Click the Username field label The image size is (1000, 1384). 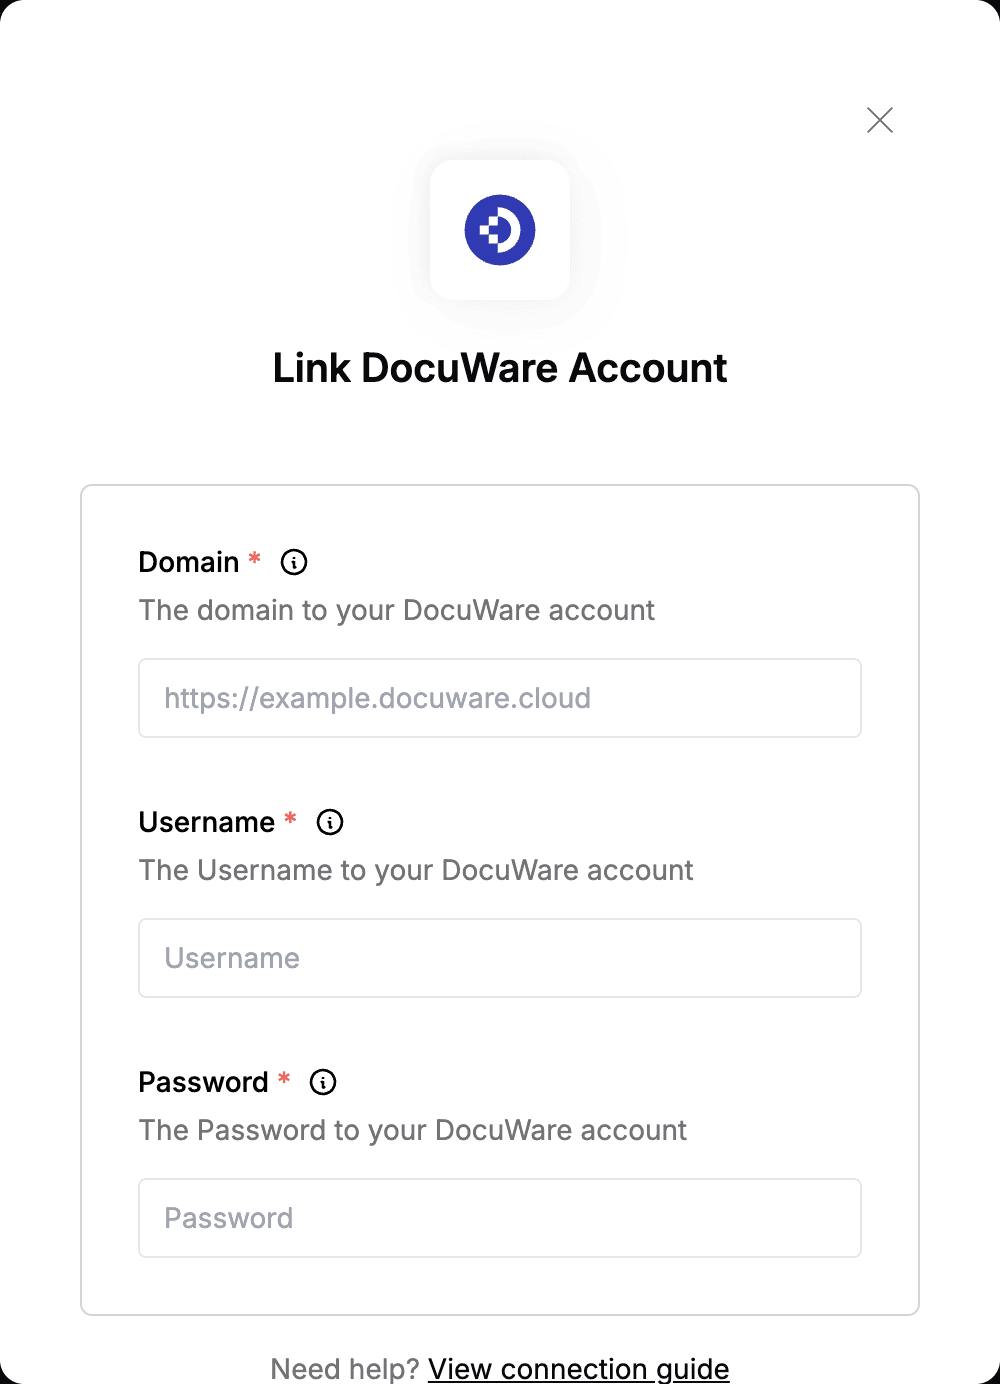tap(207, 822)
